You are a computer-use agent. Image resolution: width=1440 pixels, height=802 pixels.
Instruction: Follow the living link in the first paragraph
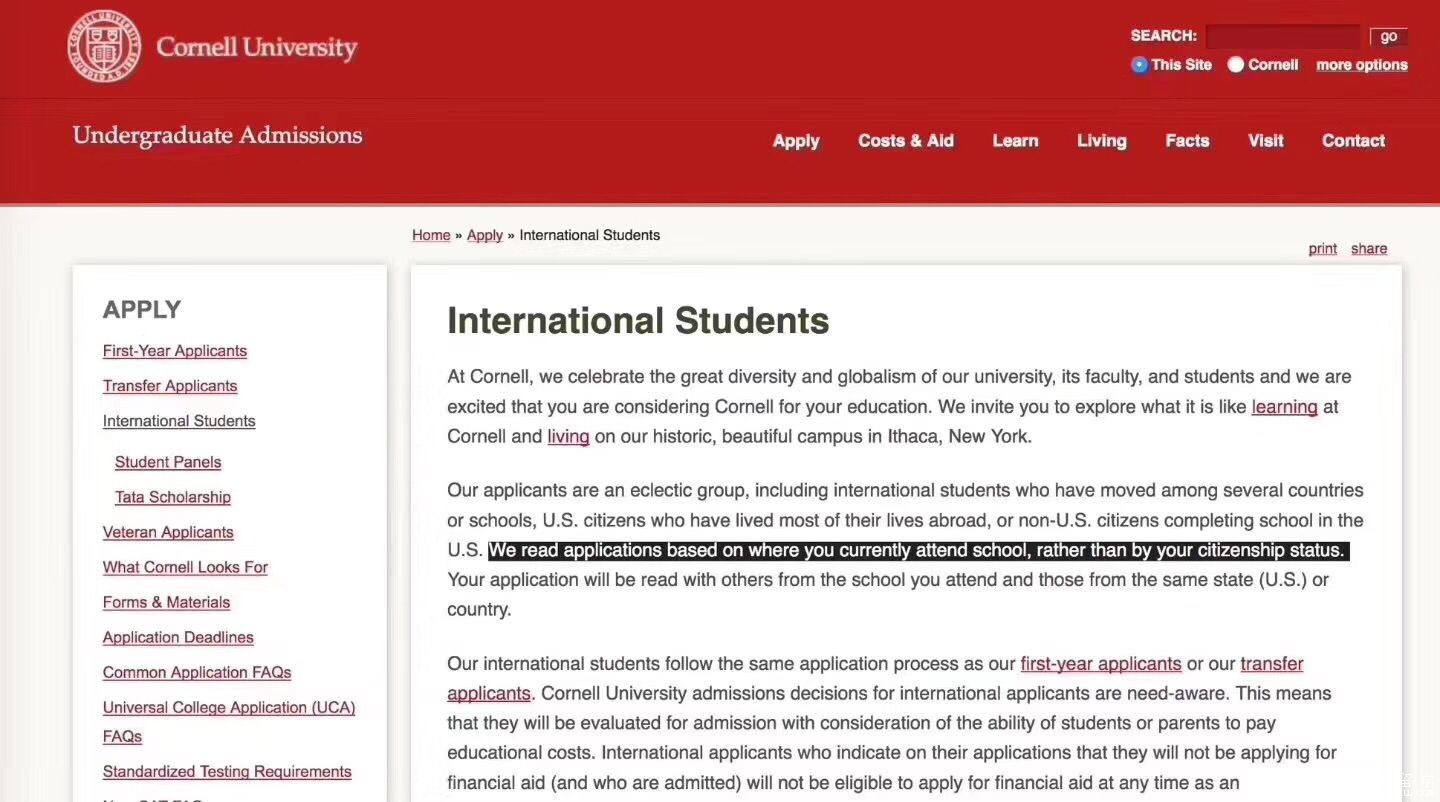click(x=568, y=437)
